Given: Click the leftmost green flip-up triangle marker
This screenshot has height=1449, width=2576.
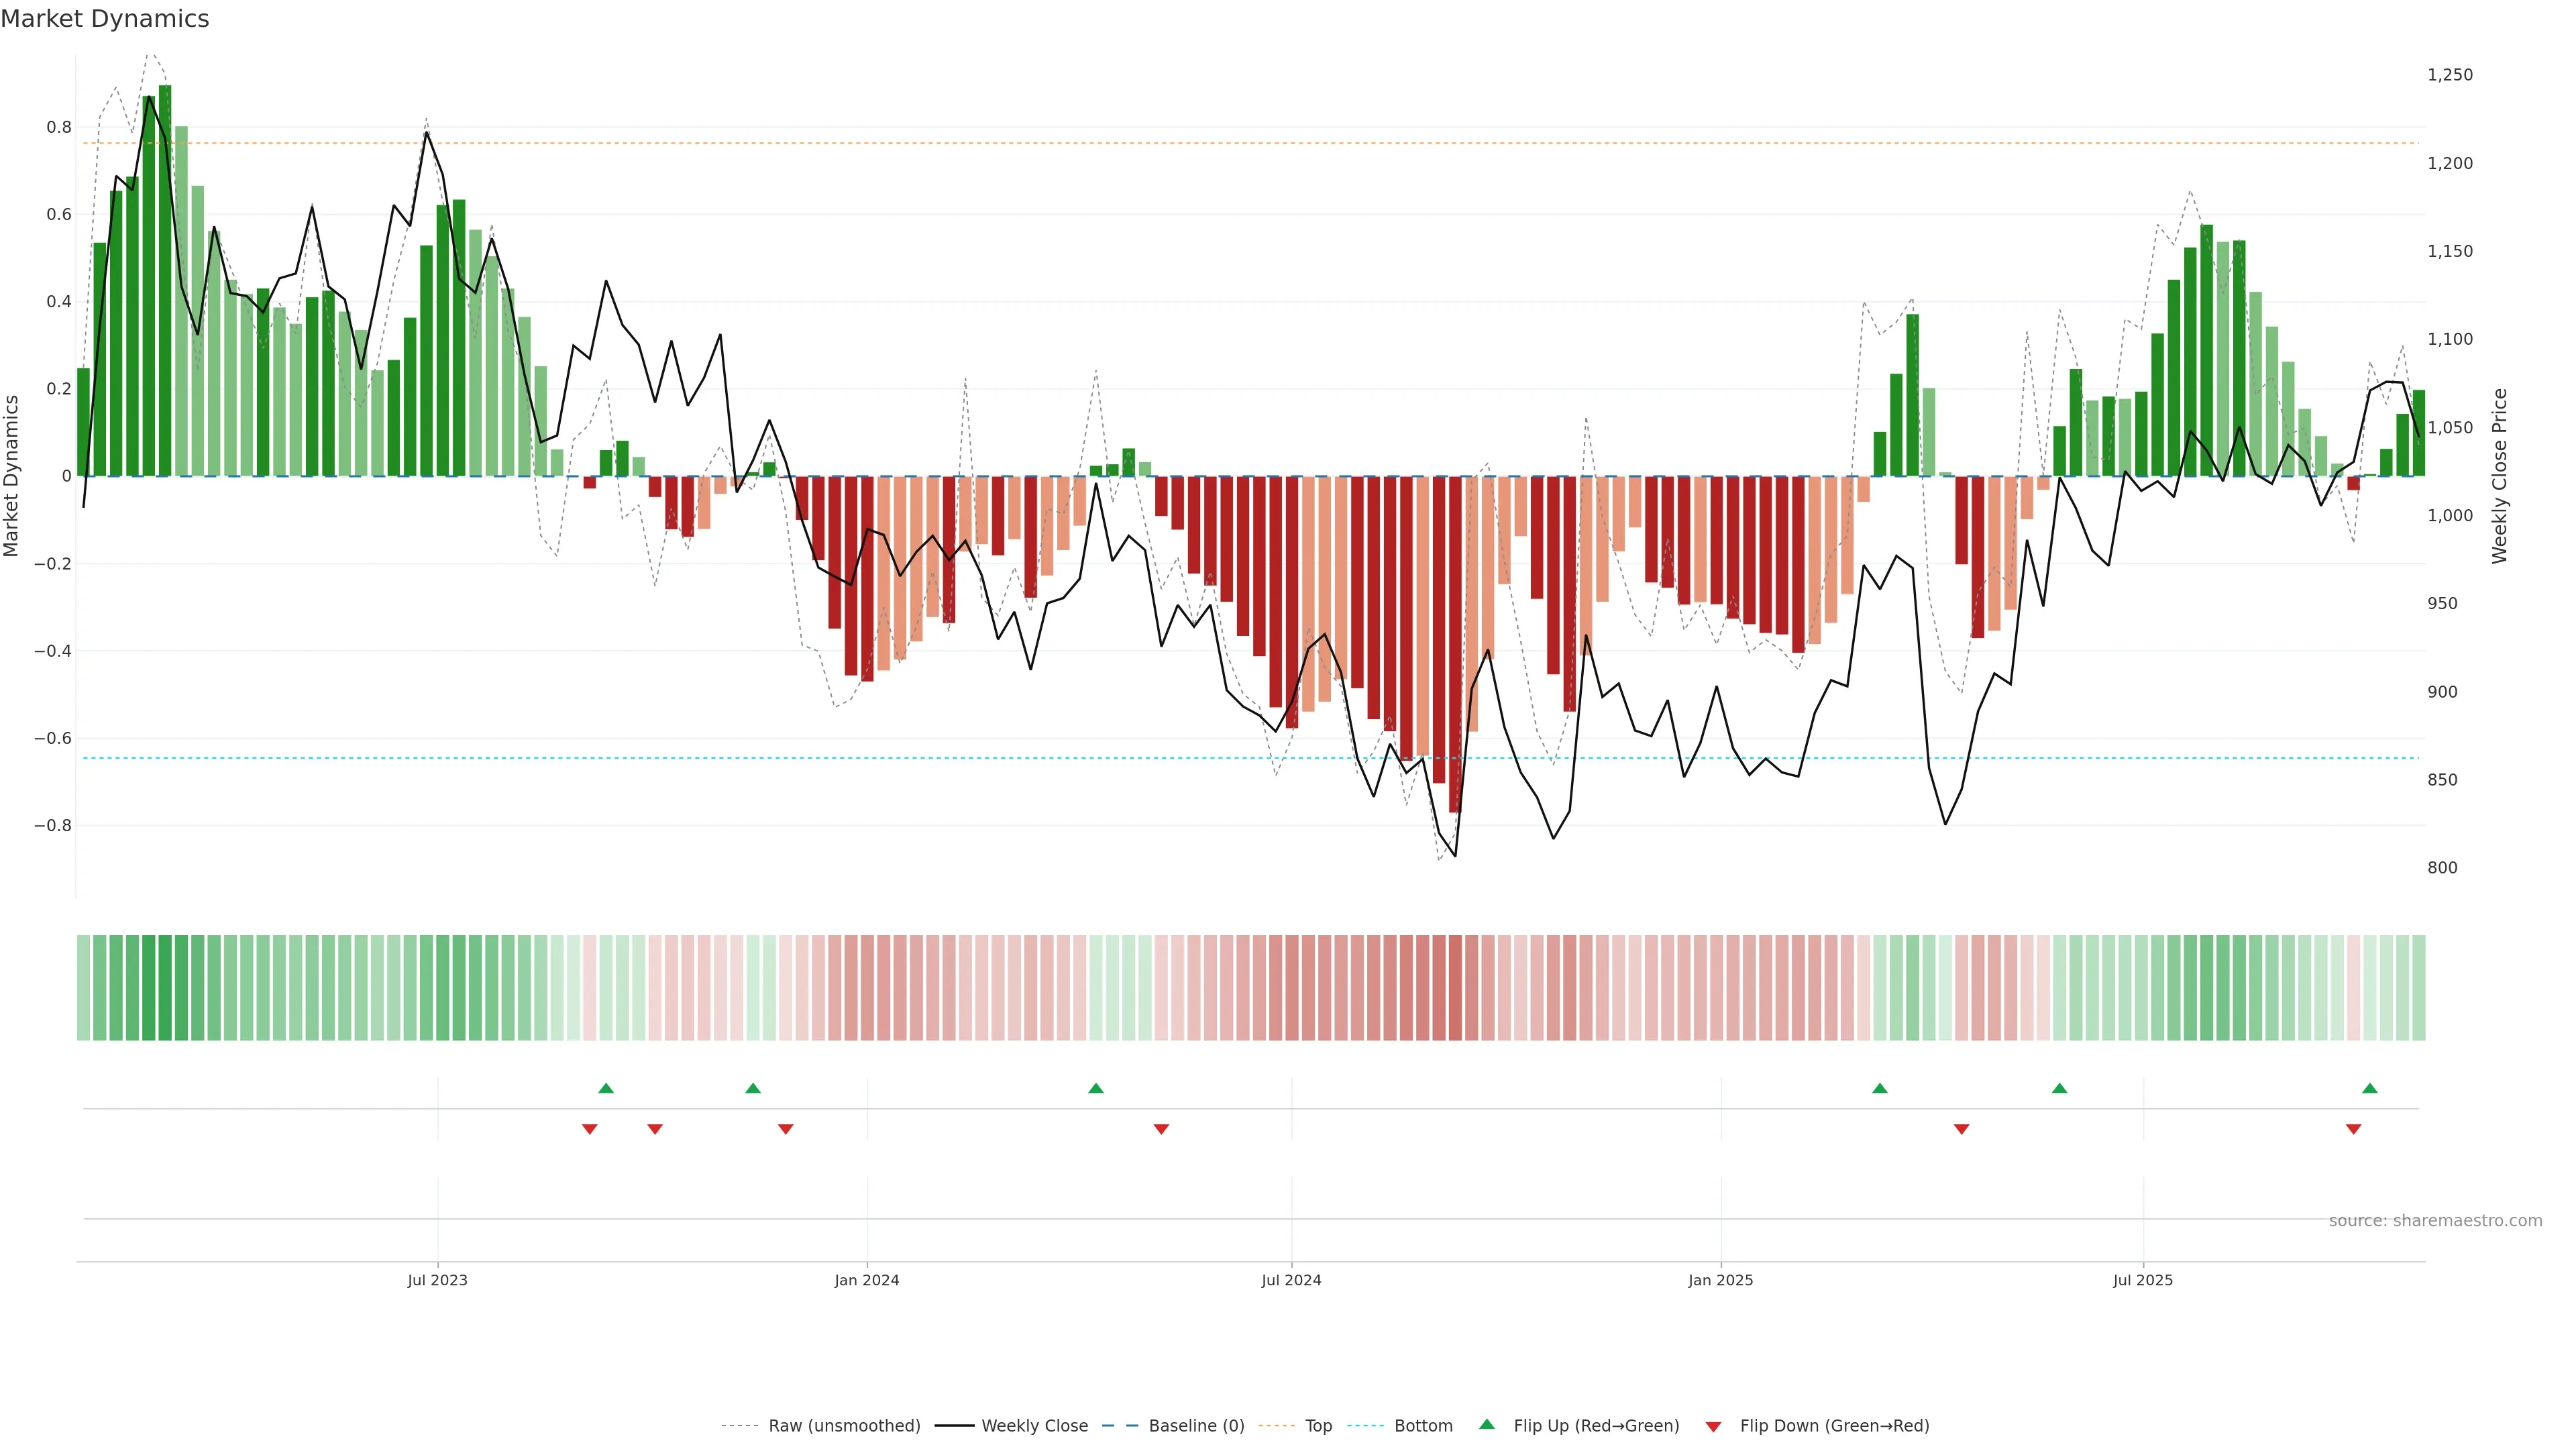Looking at the screenshot, I should (x=606, y=1088).
